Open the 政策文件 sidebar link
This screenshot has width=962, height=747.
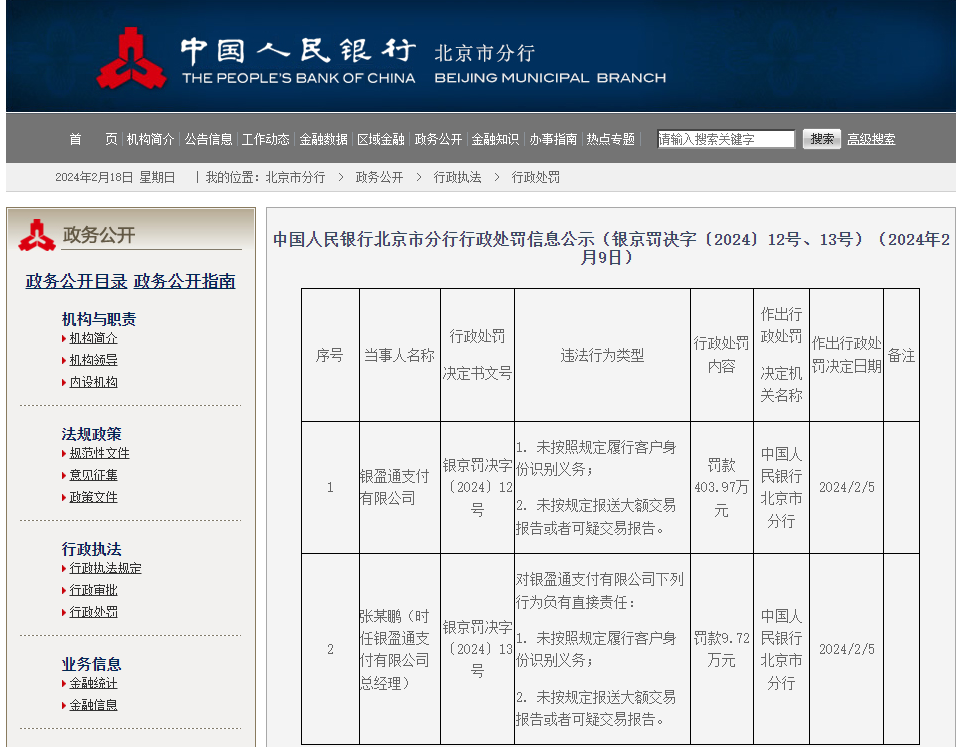pos(93,497)
